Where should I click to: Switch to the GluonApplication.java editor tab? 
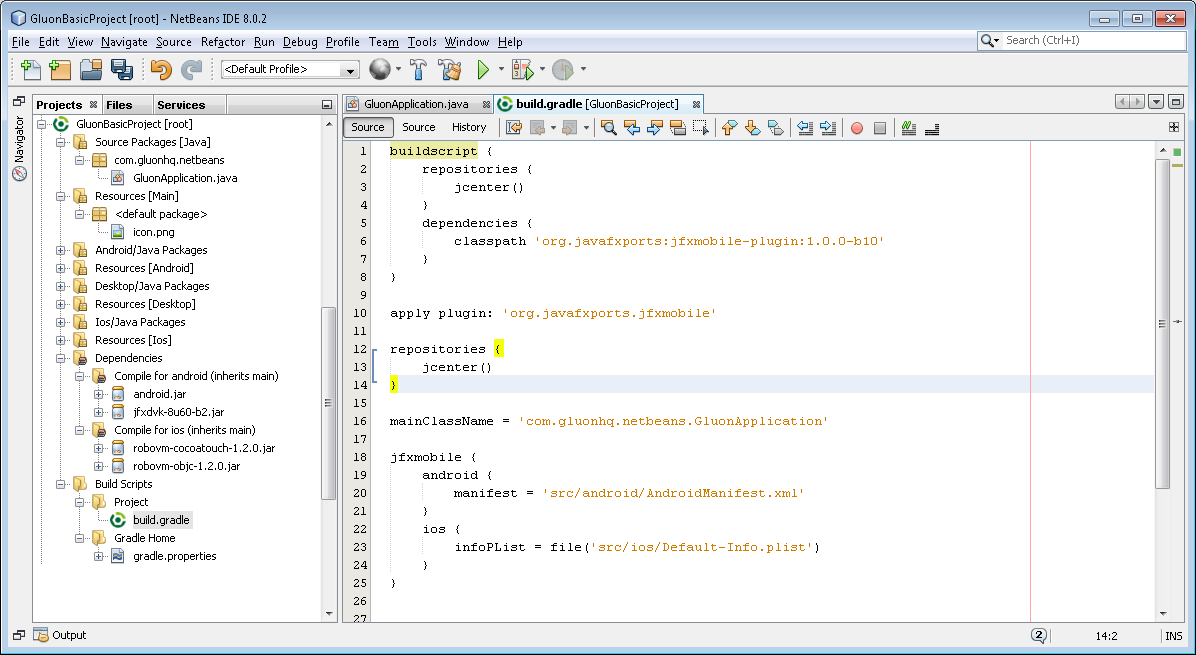[x=416, y=104]
